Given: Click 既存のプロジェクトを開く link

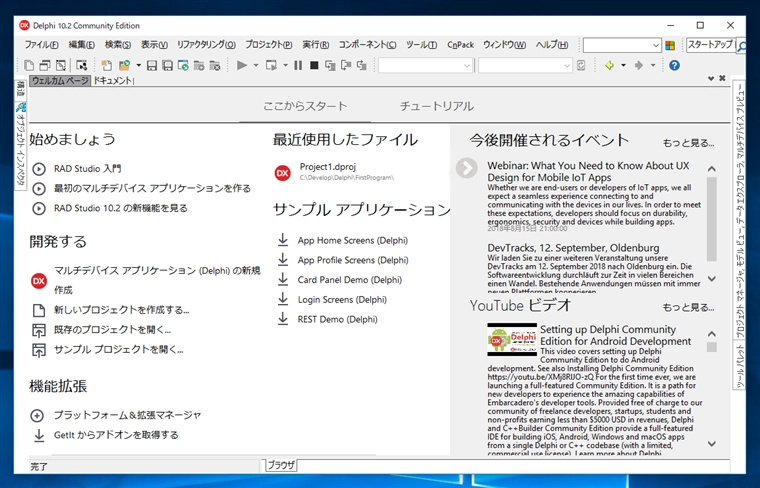Looking at the screenshot, I should click(112, 330).
